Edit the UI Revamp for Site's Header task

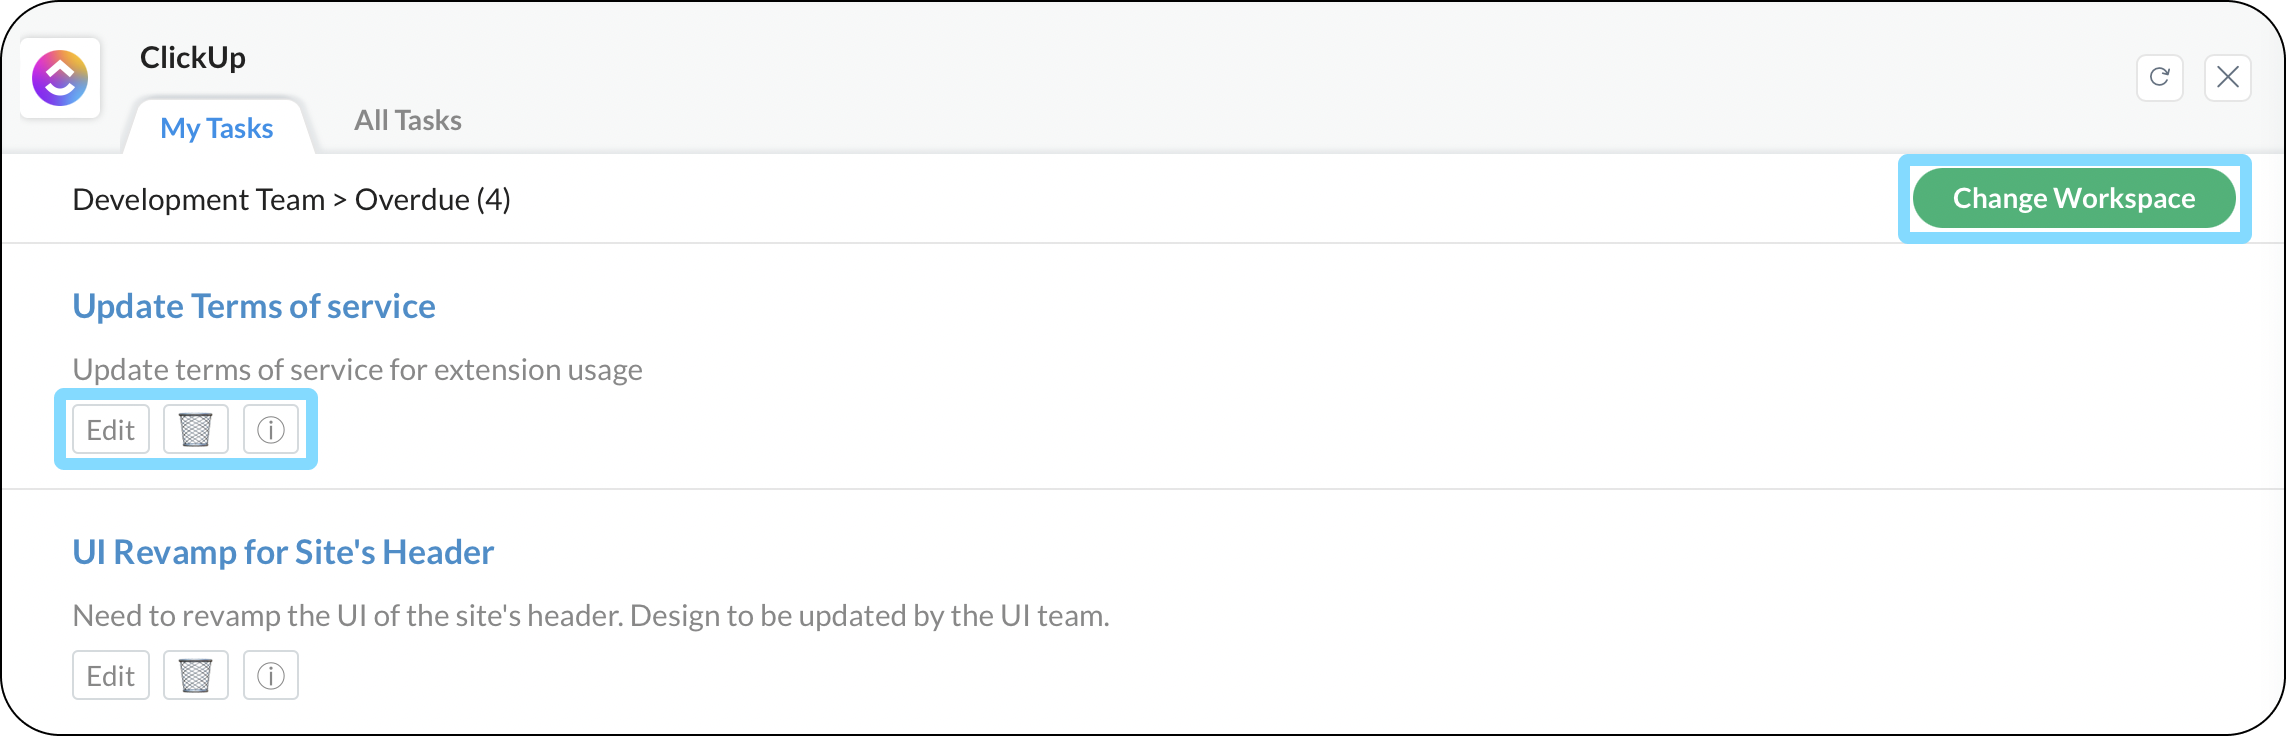click(x=111, y=676)
